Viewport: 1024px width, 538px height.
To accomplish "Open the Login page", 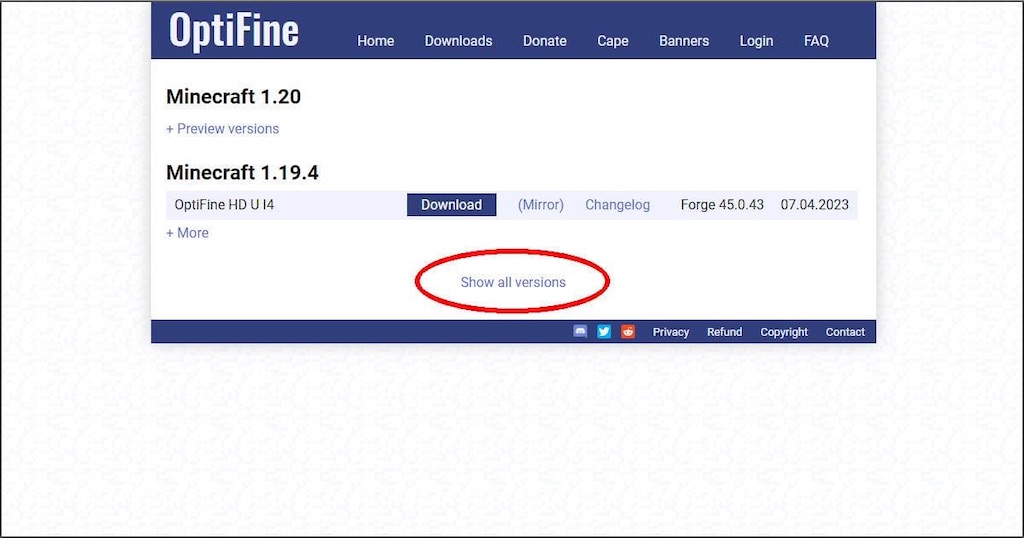I will pyautogui.click(x=756, y=40).
